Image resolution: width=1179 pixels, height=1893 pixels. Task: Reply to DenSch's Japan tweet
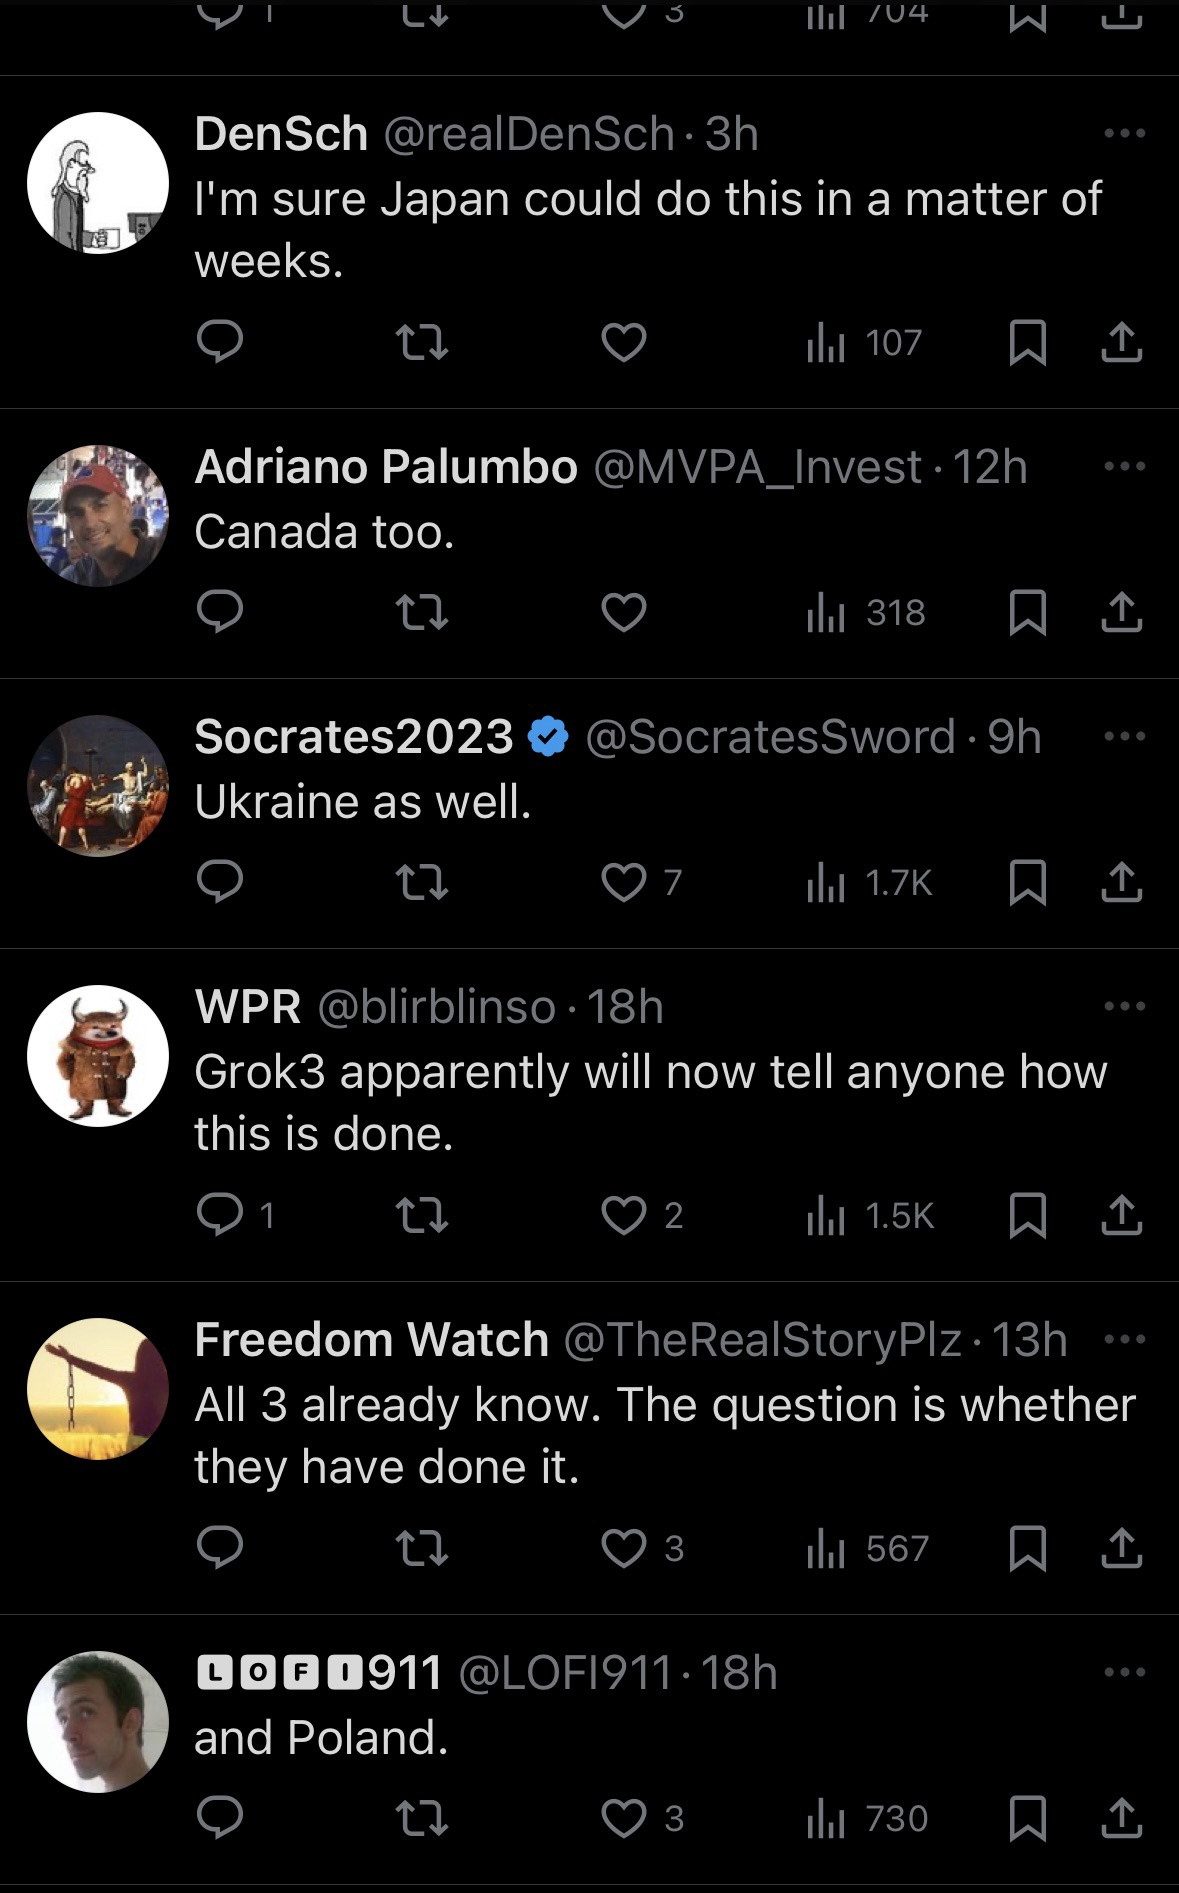220,342
